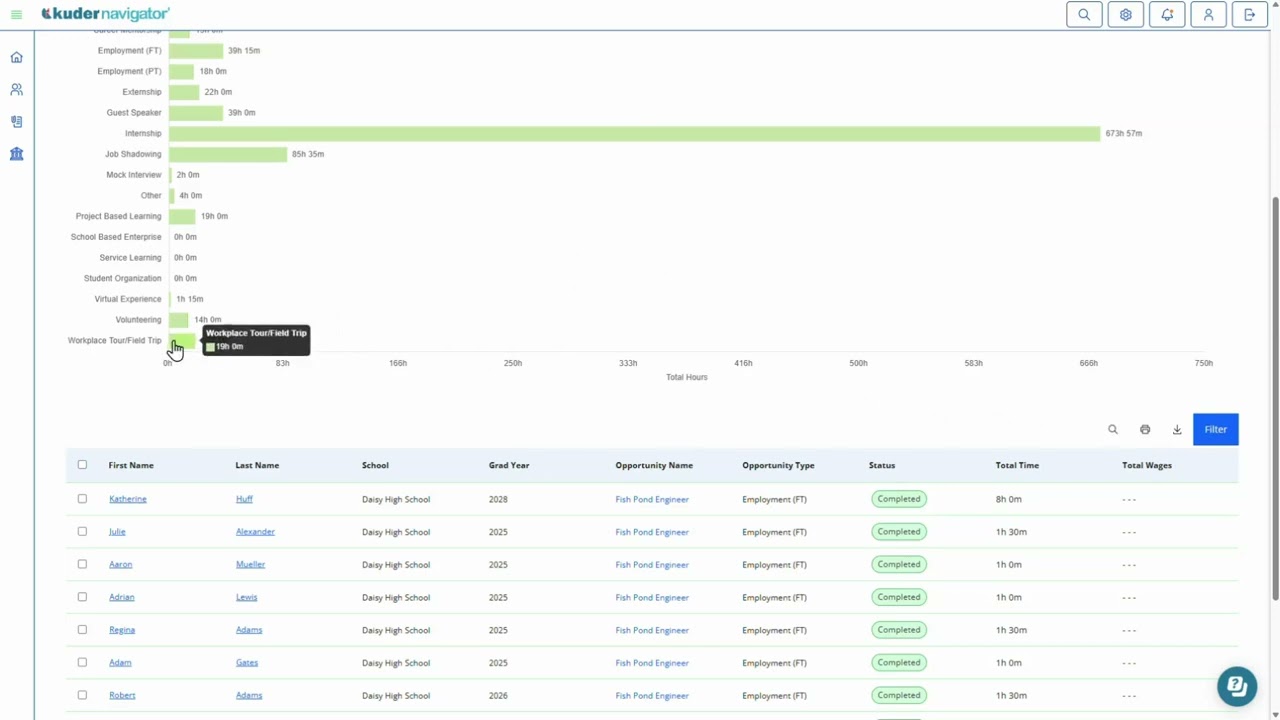This screenshot has height=720, width=1280.
Task: Sort by Grad Year column header
Action: (509, 465)
